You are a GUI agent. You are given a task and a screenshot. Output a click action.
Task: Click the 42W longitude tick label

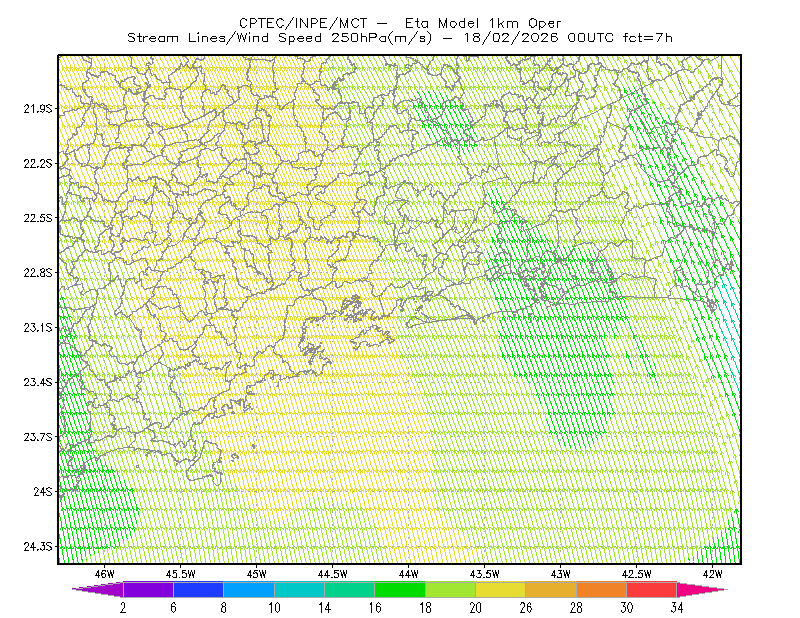coord(712,574)
